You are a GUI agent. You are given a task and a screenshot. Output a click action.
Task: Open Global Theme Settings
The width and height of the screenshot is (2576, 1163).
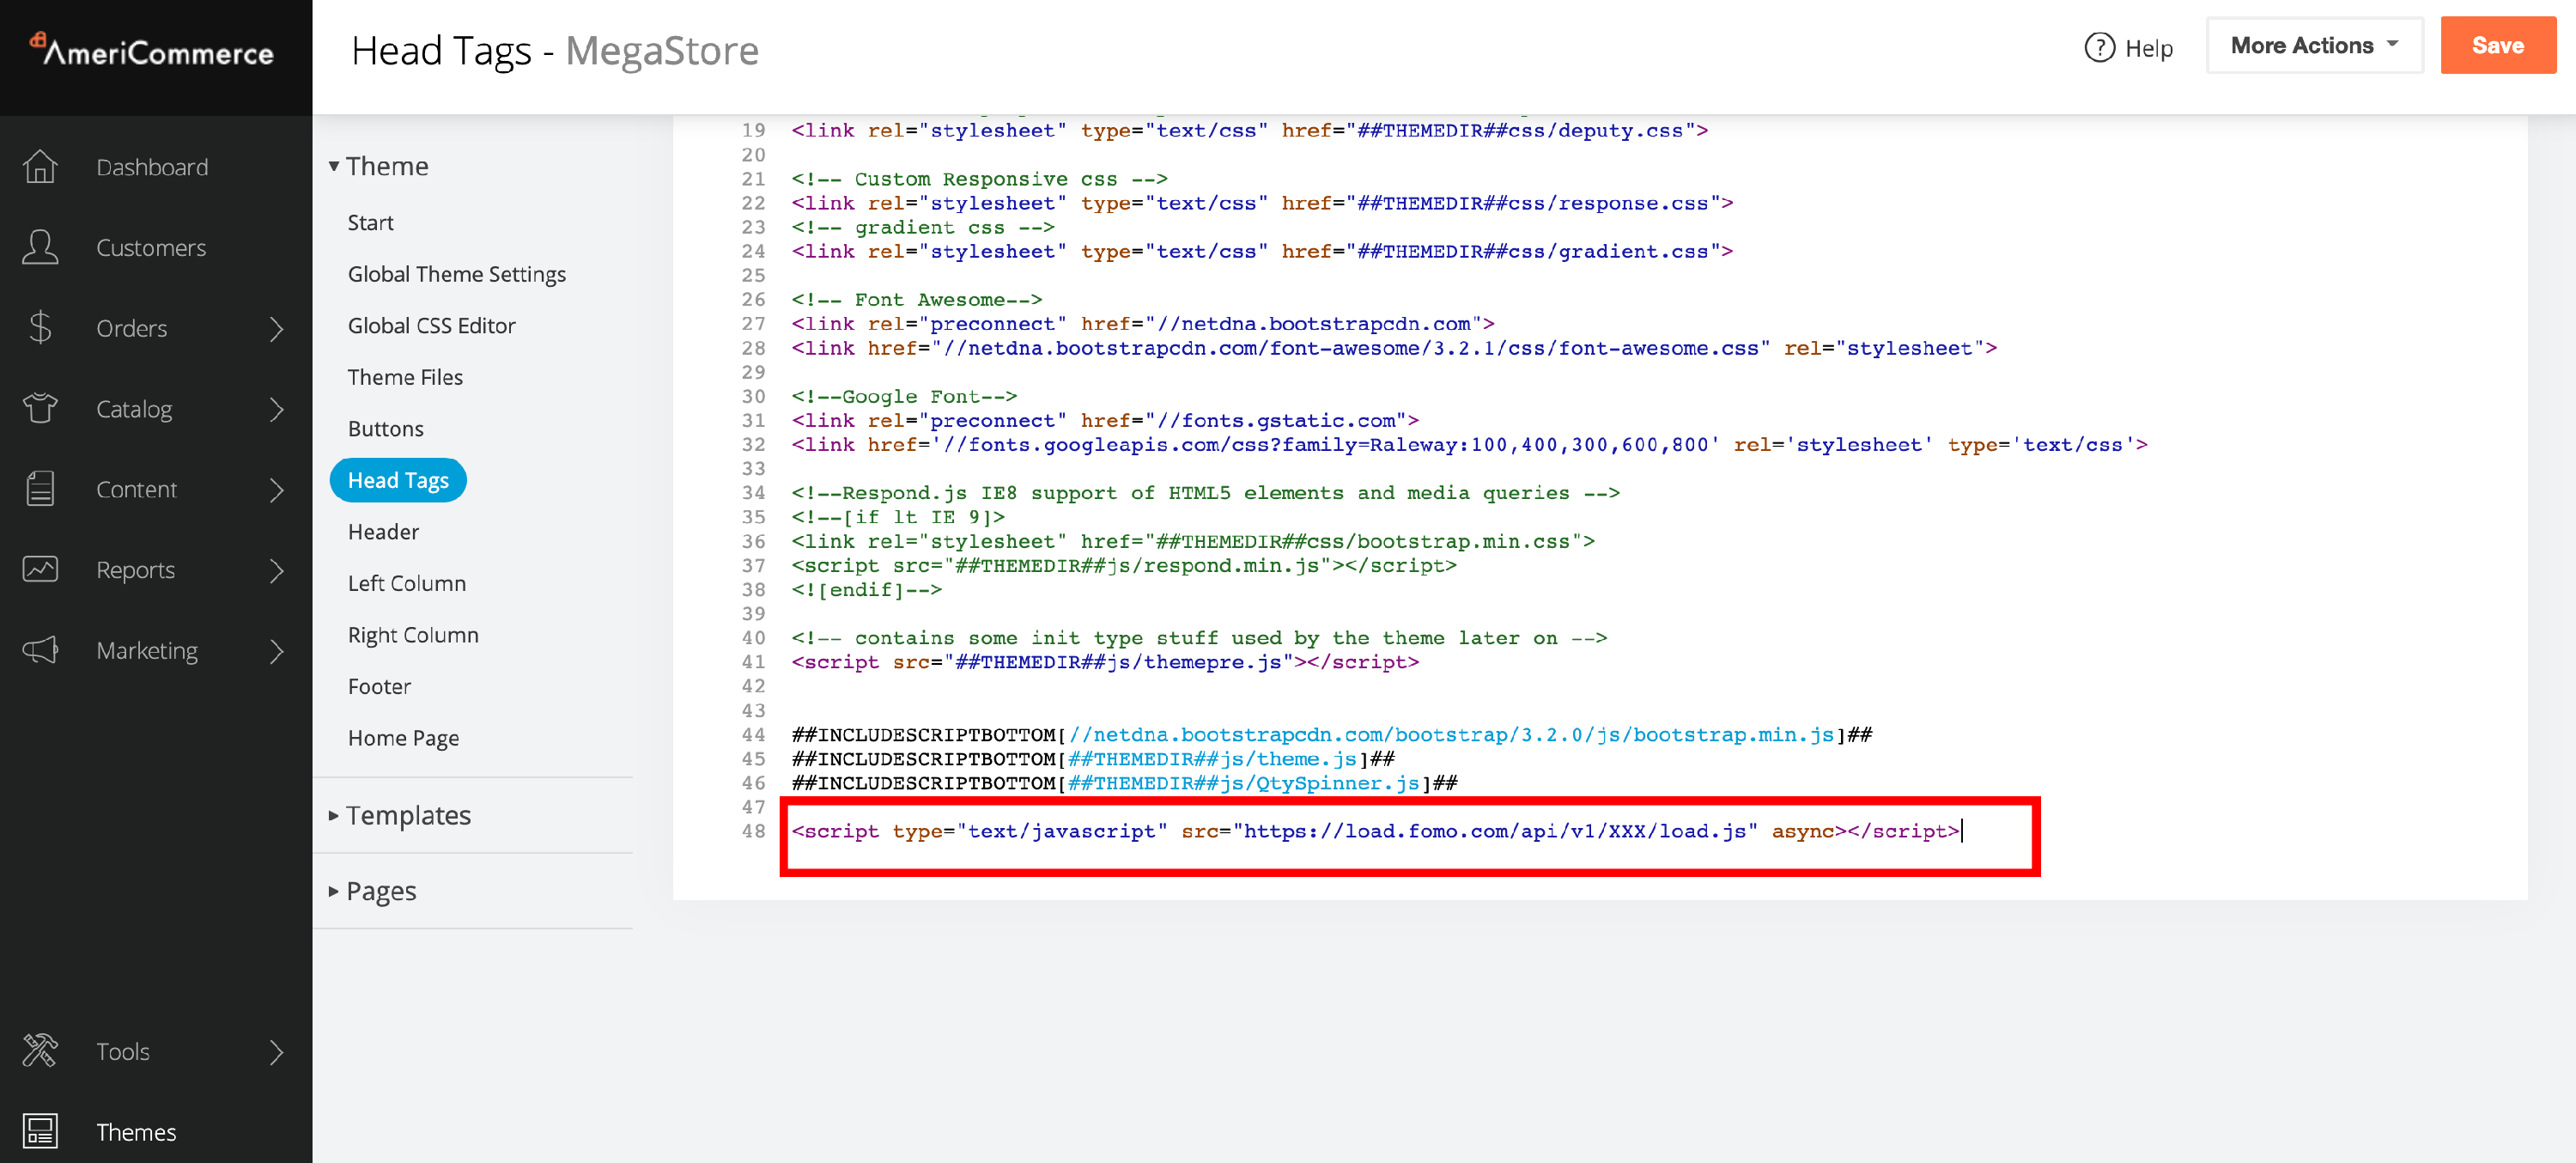click(456, 273)
